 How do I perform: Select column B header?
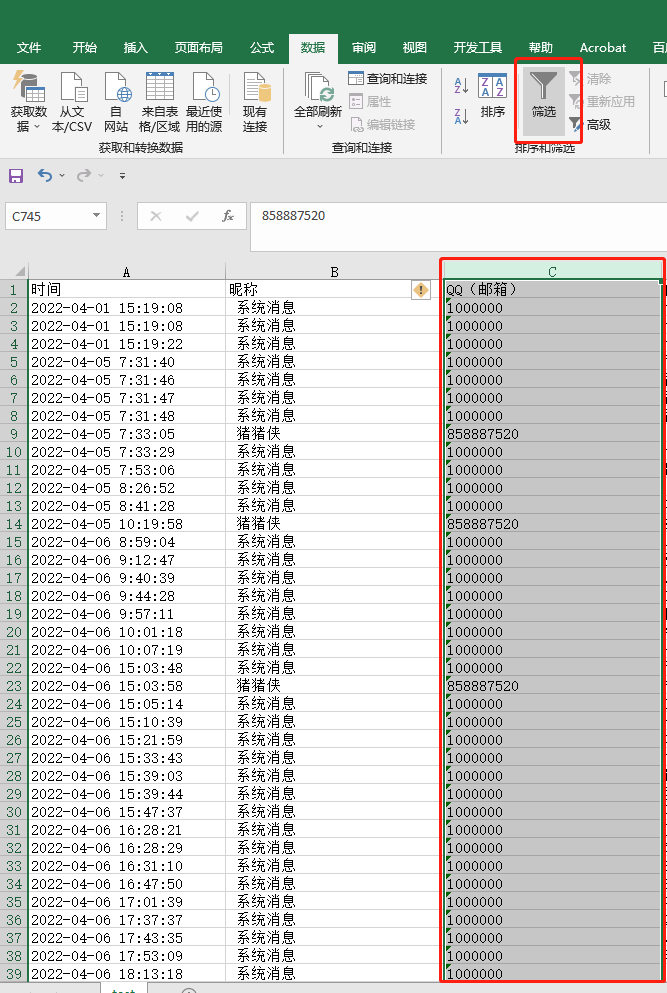click(334, 272)
